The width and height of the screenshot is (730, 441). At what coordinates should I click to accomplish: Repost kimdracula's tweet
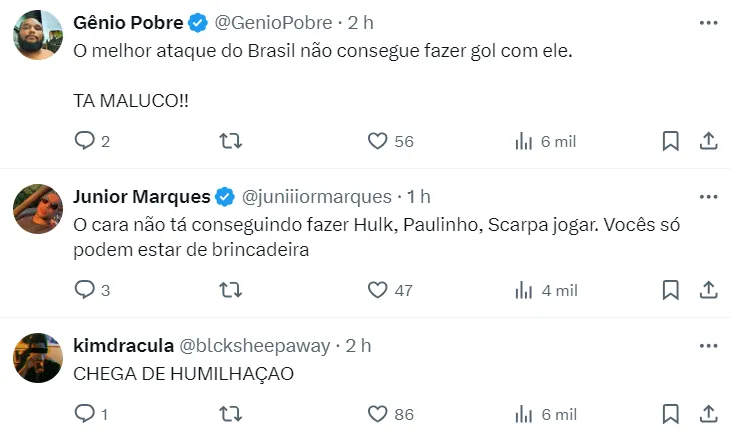[230, 414]
